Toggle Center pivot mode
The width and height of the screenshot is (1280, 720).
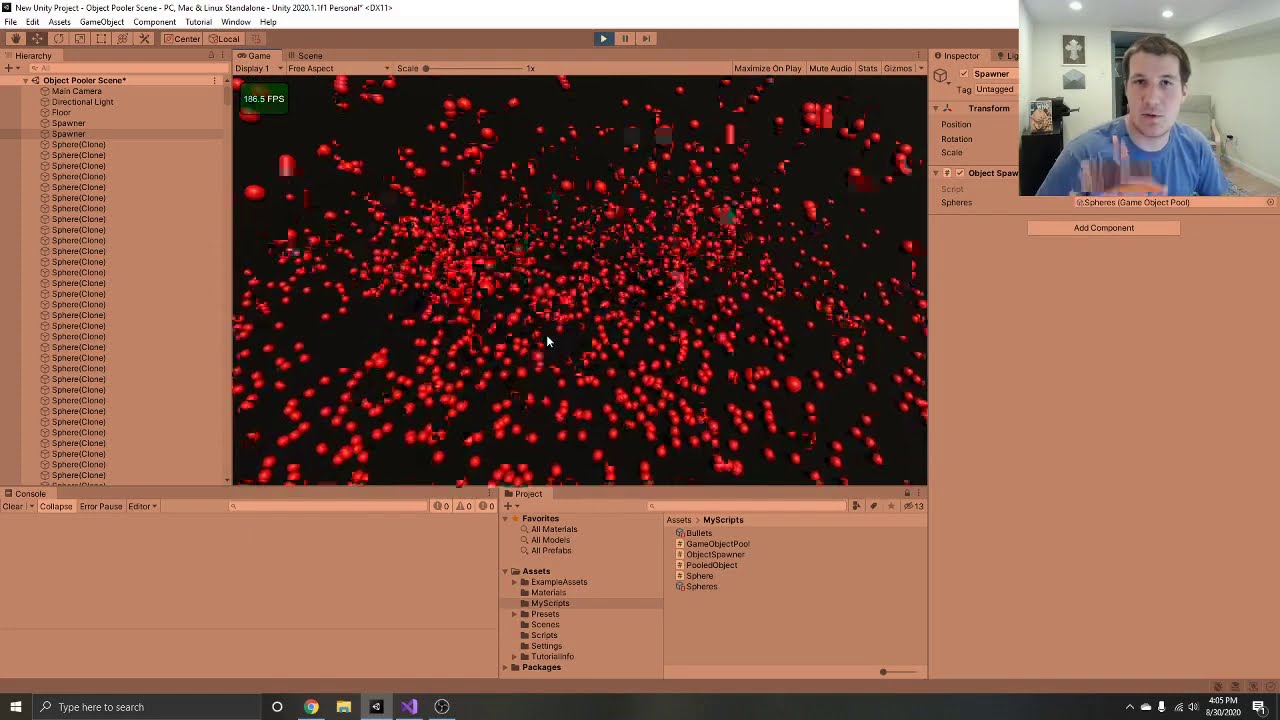pyautogui.click(x=182, y=39)
